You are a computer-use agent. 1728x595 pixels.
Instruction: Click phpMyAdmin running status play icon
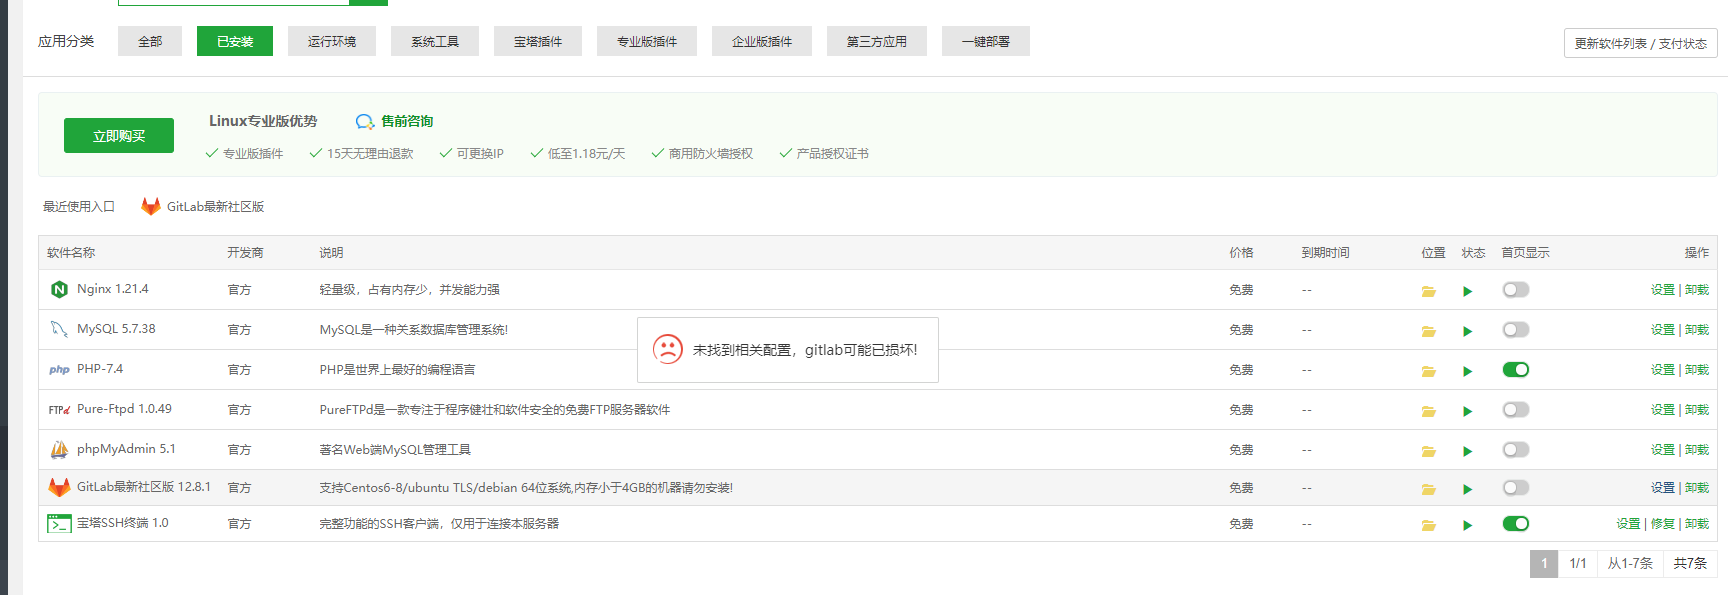1467,451
